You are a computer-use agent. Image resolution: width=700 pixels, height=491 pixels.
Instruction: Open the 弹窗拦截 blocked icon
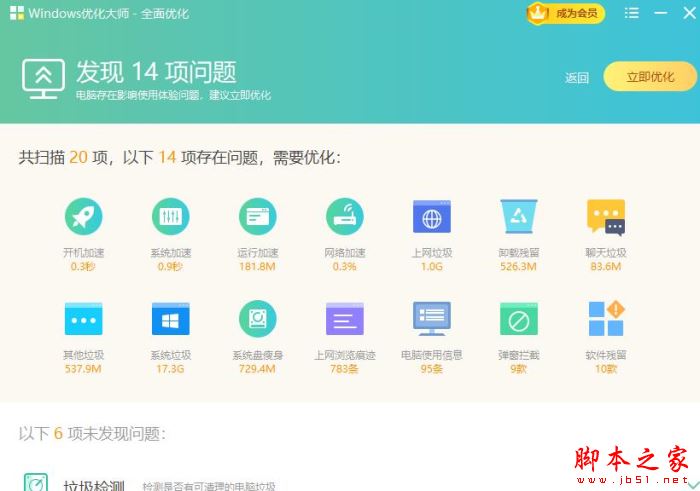click(519, 319)
